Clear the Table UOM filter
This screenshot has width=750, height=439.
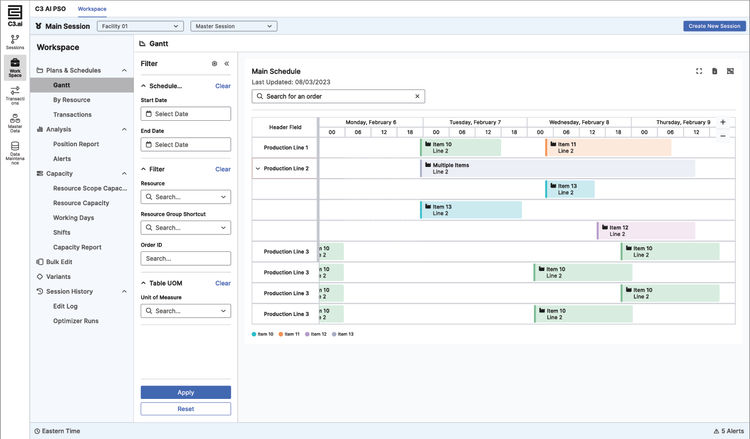[223, 283]
